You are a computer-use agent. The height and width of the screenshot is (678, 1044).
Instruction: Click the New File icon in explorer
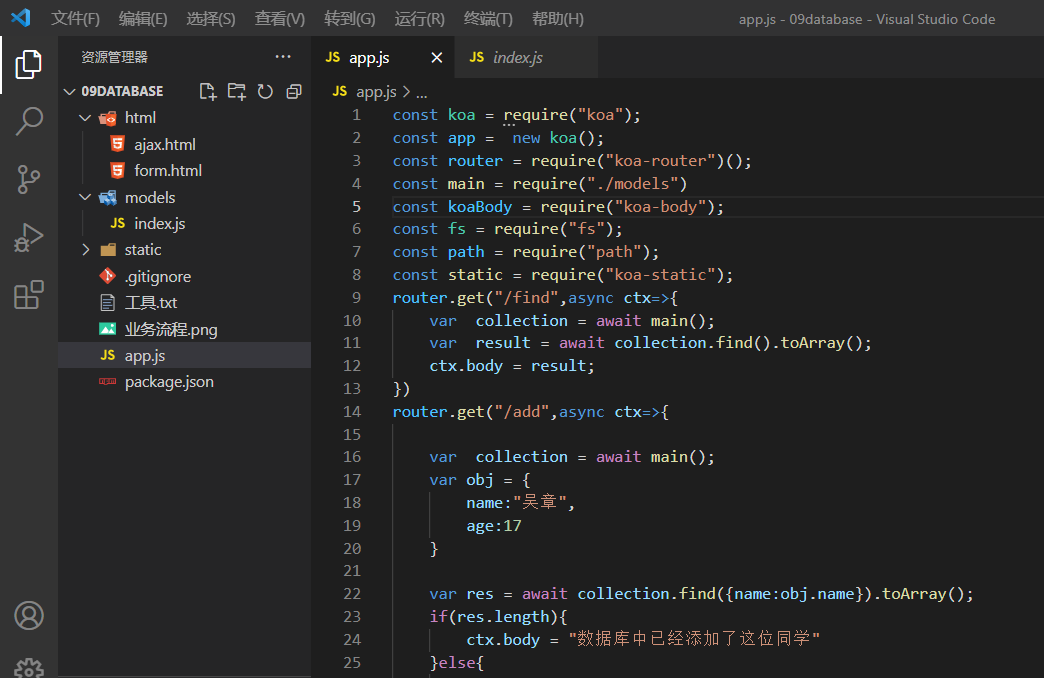click(x=208, y=91)
